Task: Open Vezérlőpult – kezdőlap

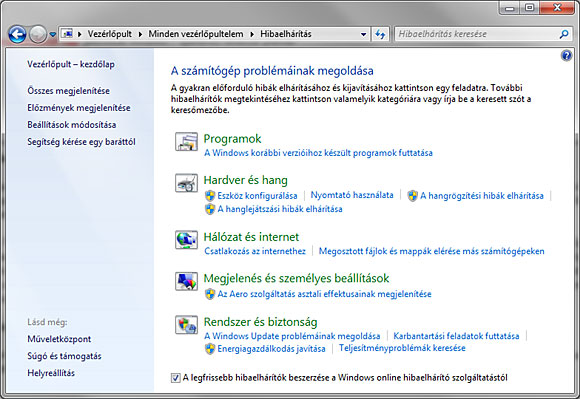Action: pyautogui.click(x=71, y=64)
